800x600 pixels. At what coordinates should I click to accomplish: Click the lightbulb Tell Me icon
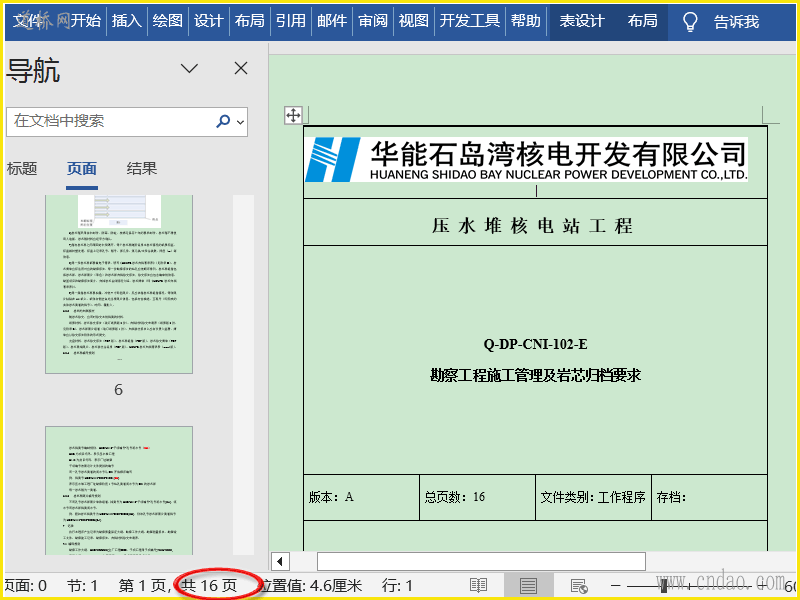(x=690, y=22)
